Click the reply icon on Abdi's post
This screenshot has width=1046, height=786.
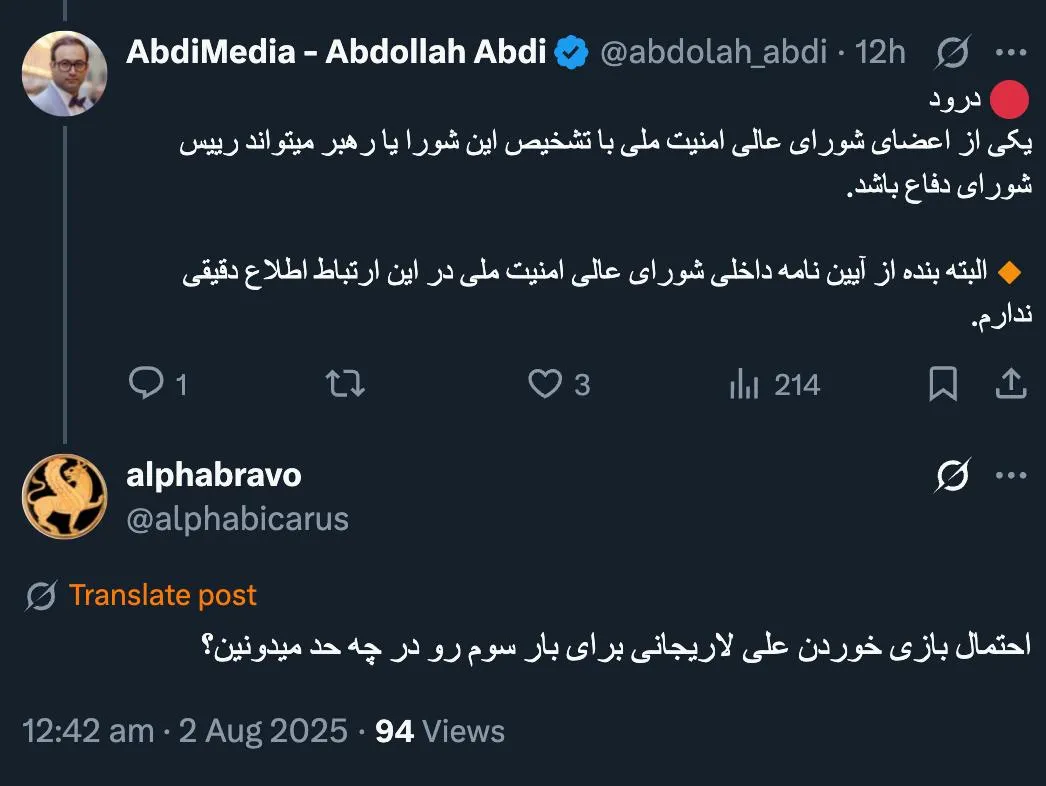click(147, 384)
